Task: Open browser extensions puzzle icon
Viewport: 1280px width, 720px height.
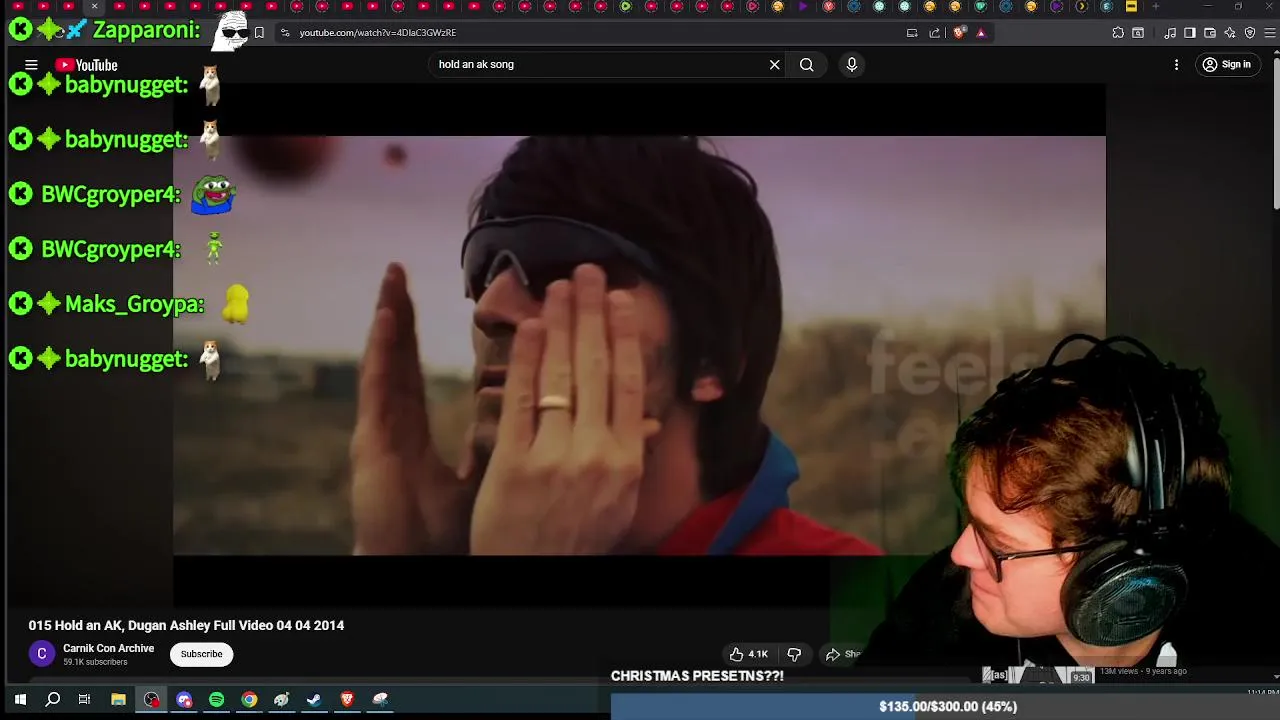Action: 1118,33
